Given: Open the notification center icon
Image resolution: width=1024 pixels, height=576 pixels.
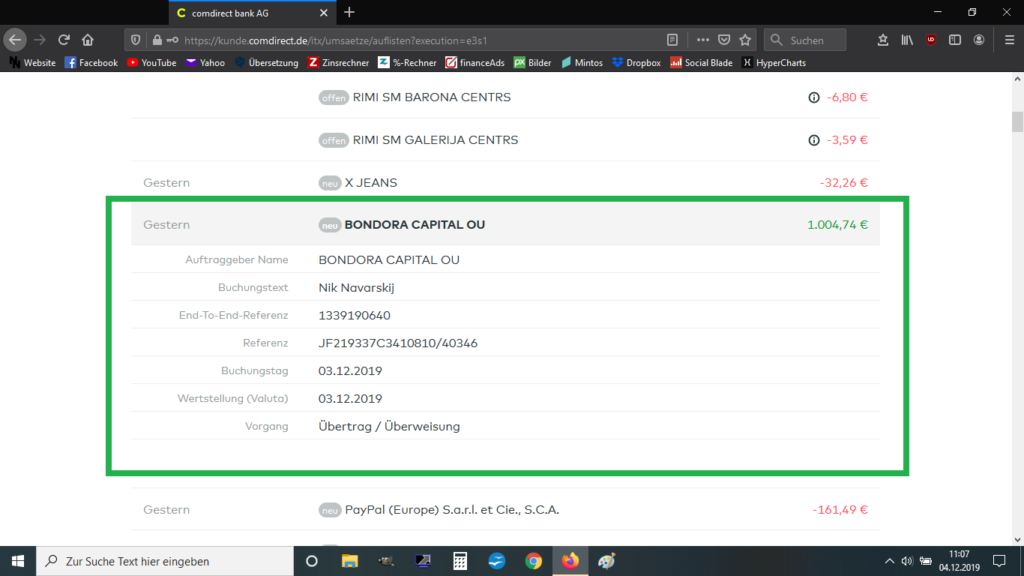Looking at the screenshot, I should tap(999, 561).
